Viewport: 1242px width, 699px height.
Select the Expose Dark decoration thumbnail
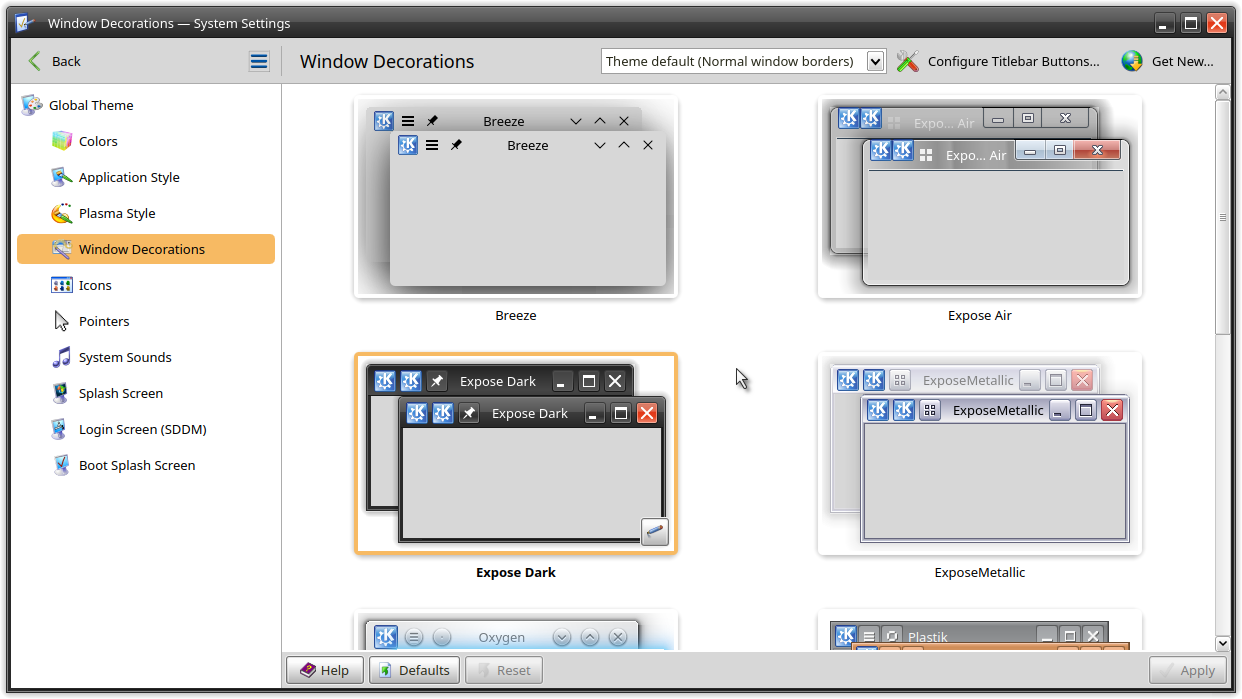[516, 453]
